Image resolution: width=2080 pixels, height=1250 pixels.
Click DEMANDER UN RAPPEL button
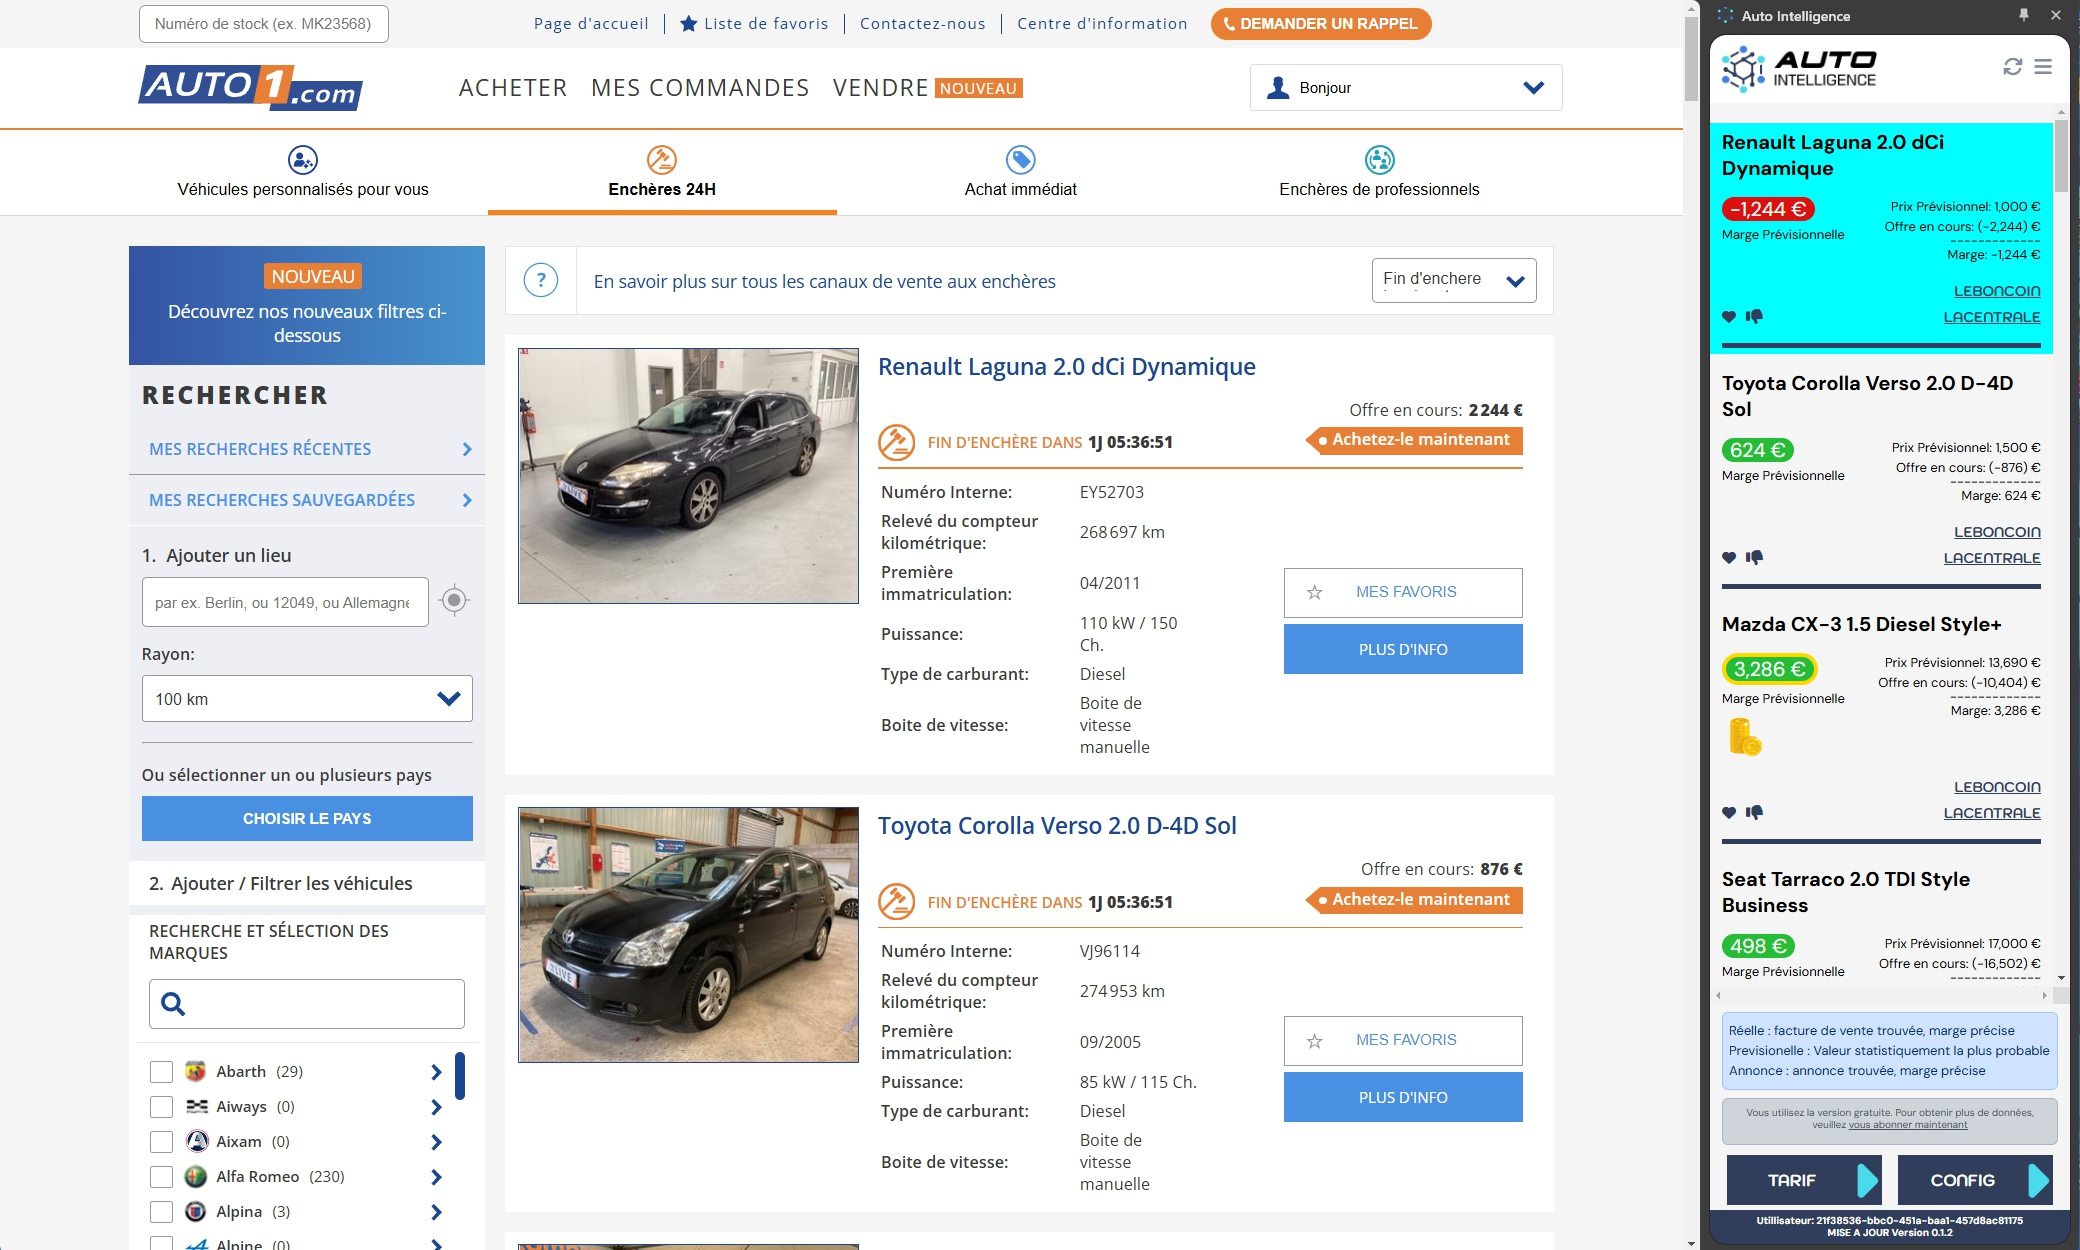click(x=1320, y=23)
